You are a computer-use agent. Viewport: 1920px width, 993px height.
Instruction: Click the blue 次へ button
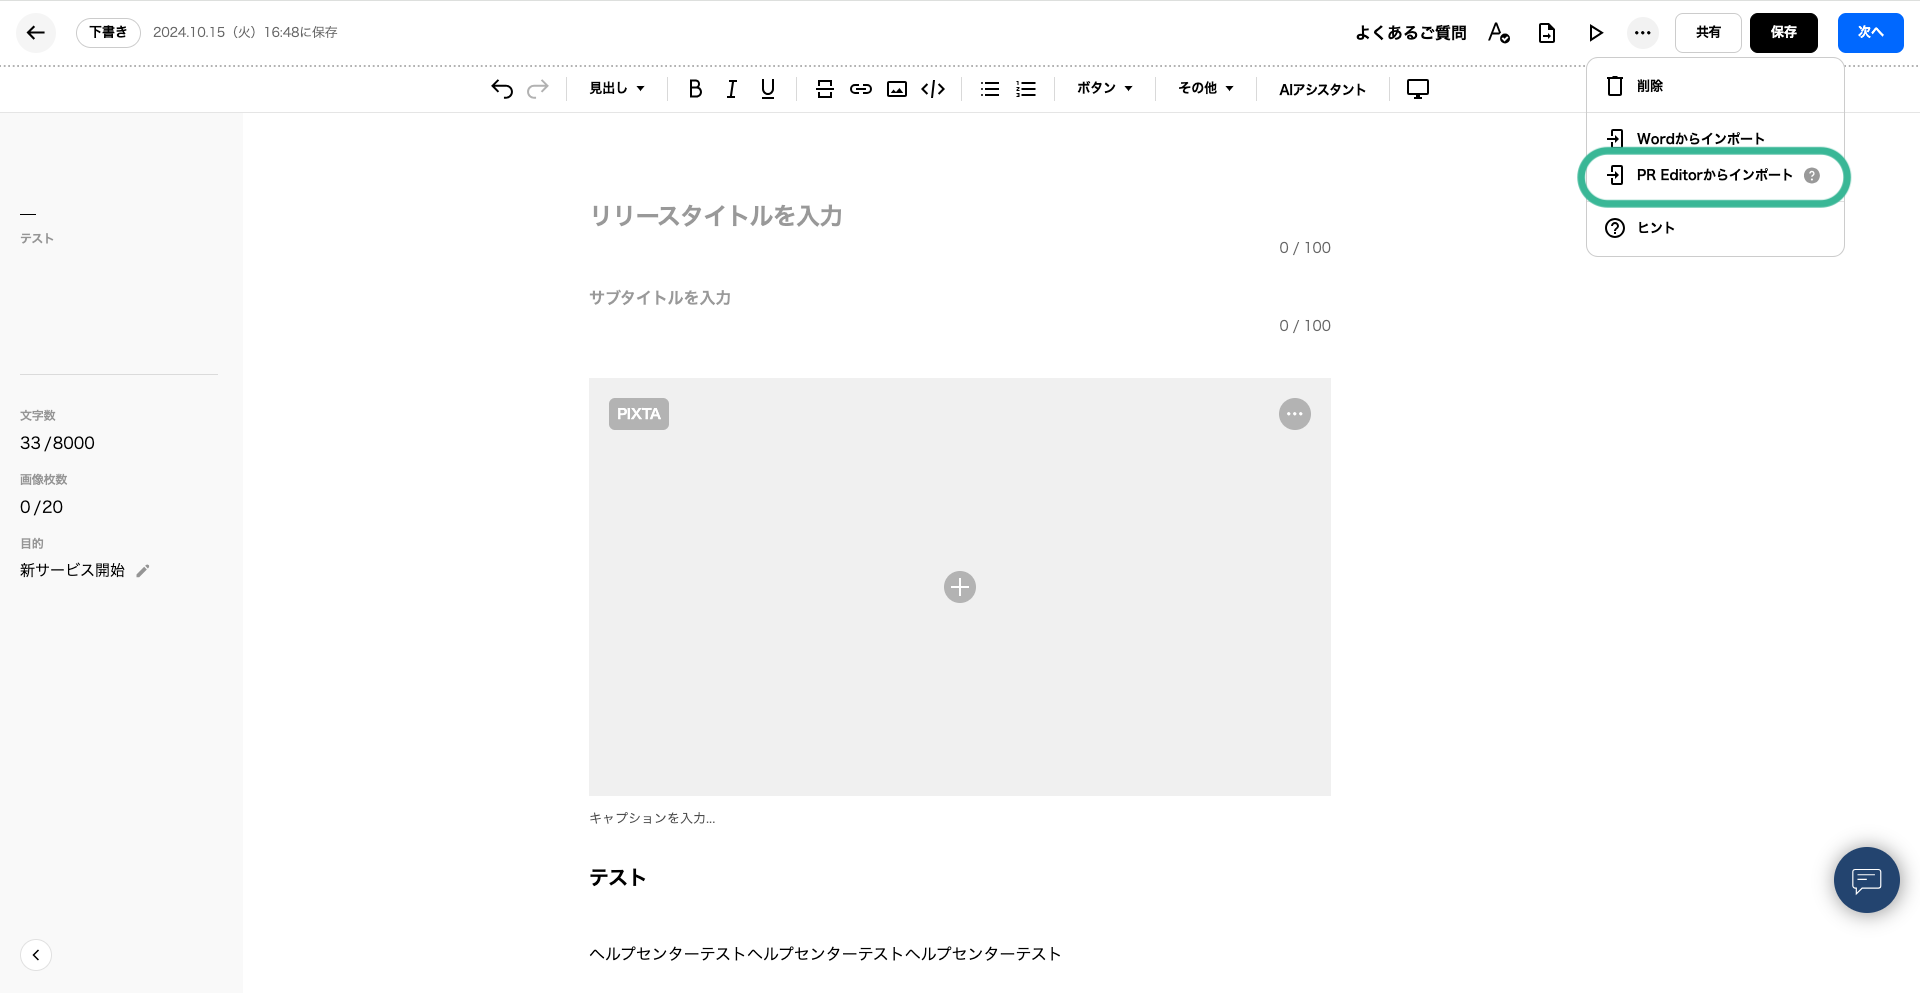(1870, 33)
